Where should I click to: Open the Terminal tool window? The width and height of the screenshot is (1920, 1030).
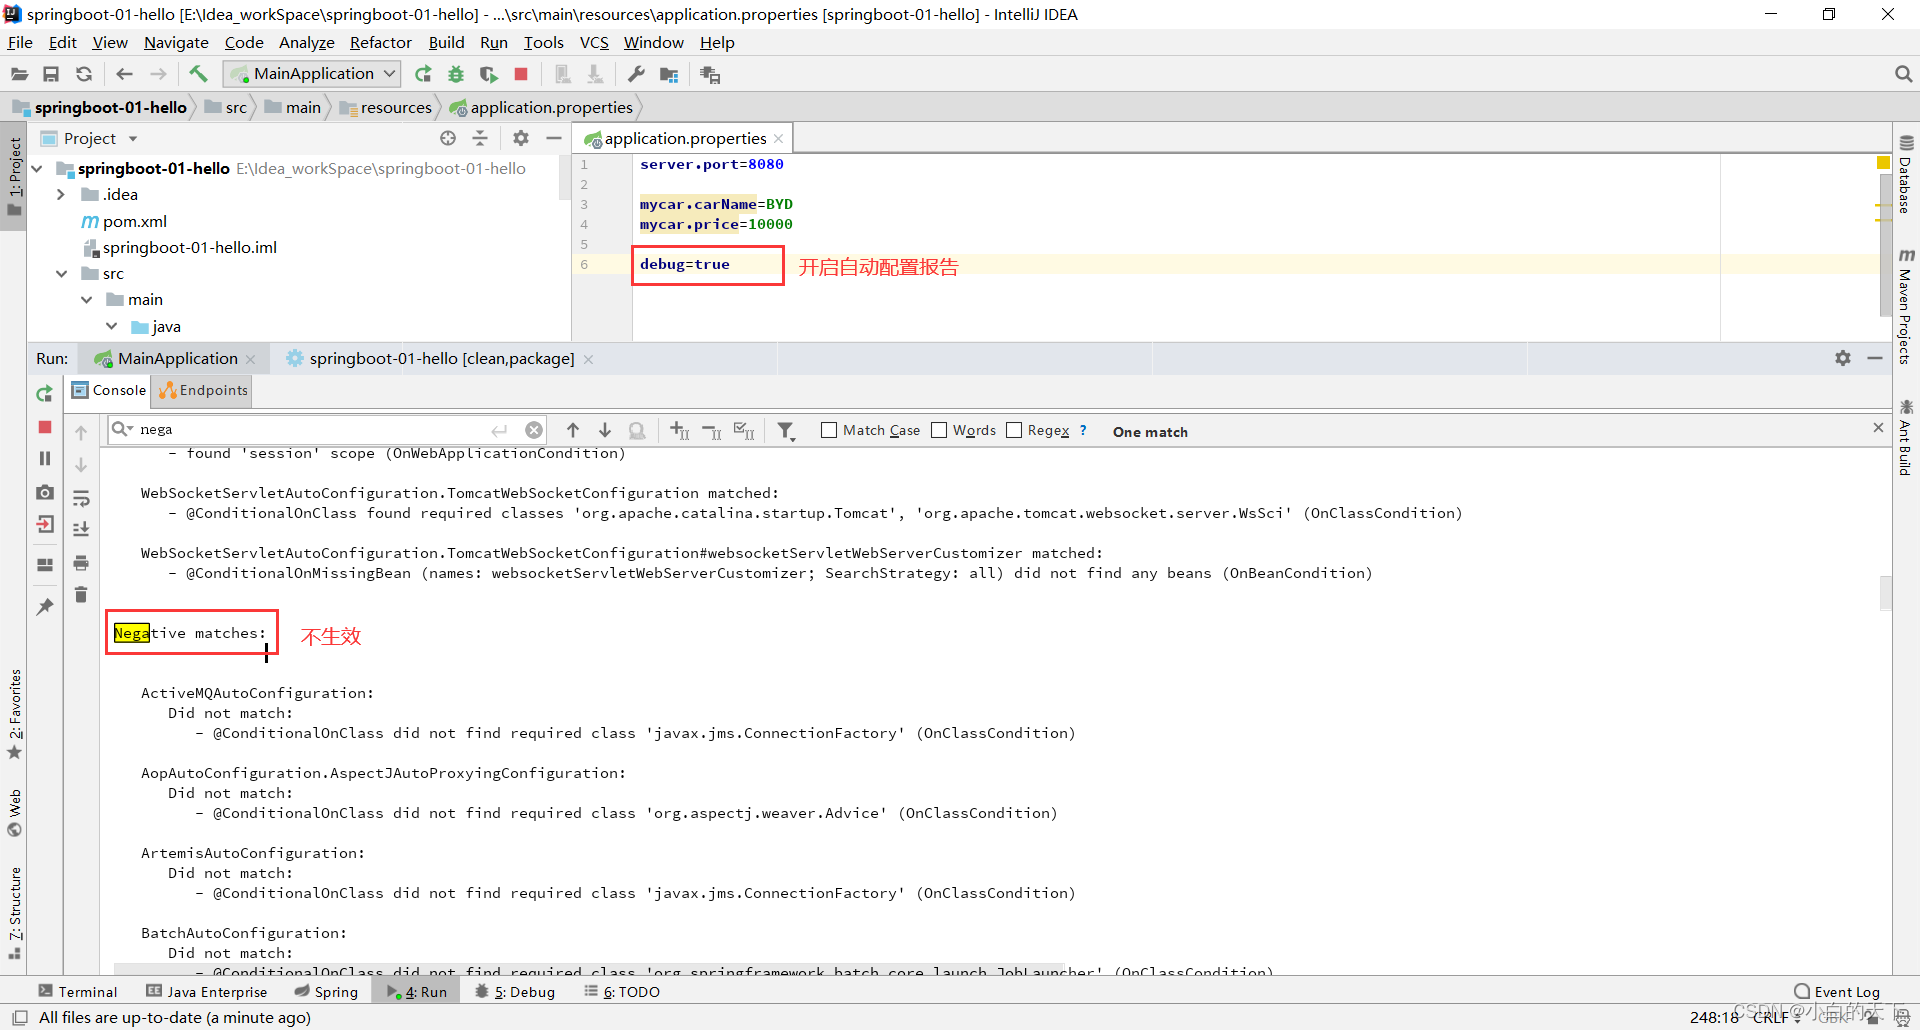[x=78, y=992]
